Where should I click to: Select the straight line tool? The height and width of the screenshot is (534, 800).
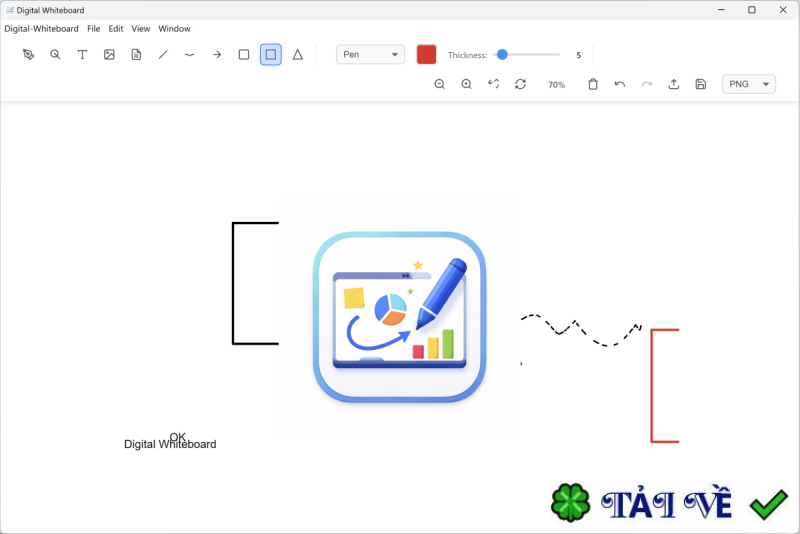(x=163, y=55)
